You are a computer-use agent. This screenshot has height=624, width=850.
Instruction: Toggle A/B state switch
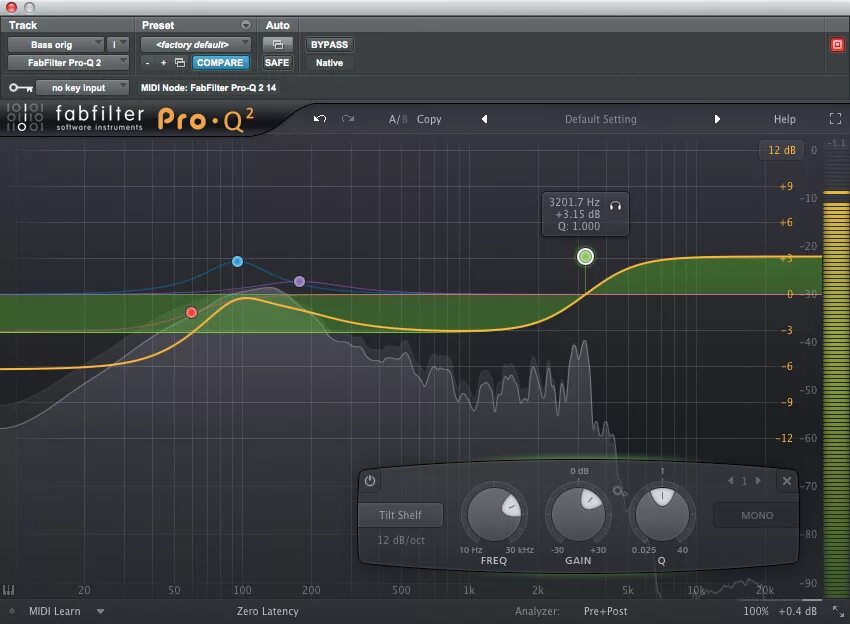tap(397, 119)
